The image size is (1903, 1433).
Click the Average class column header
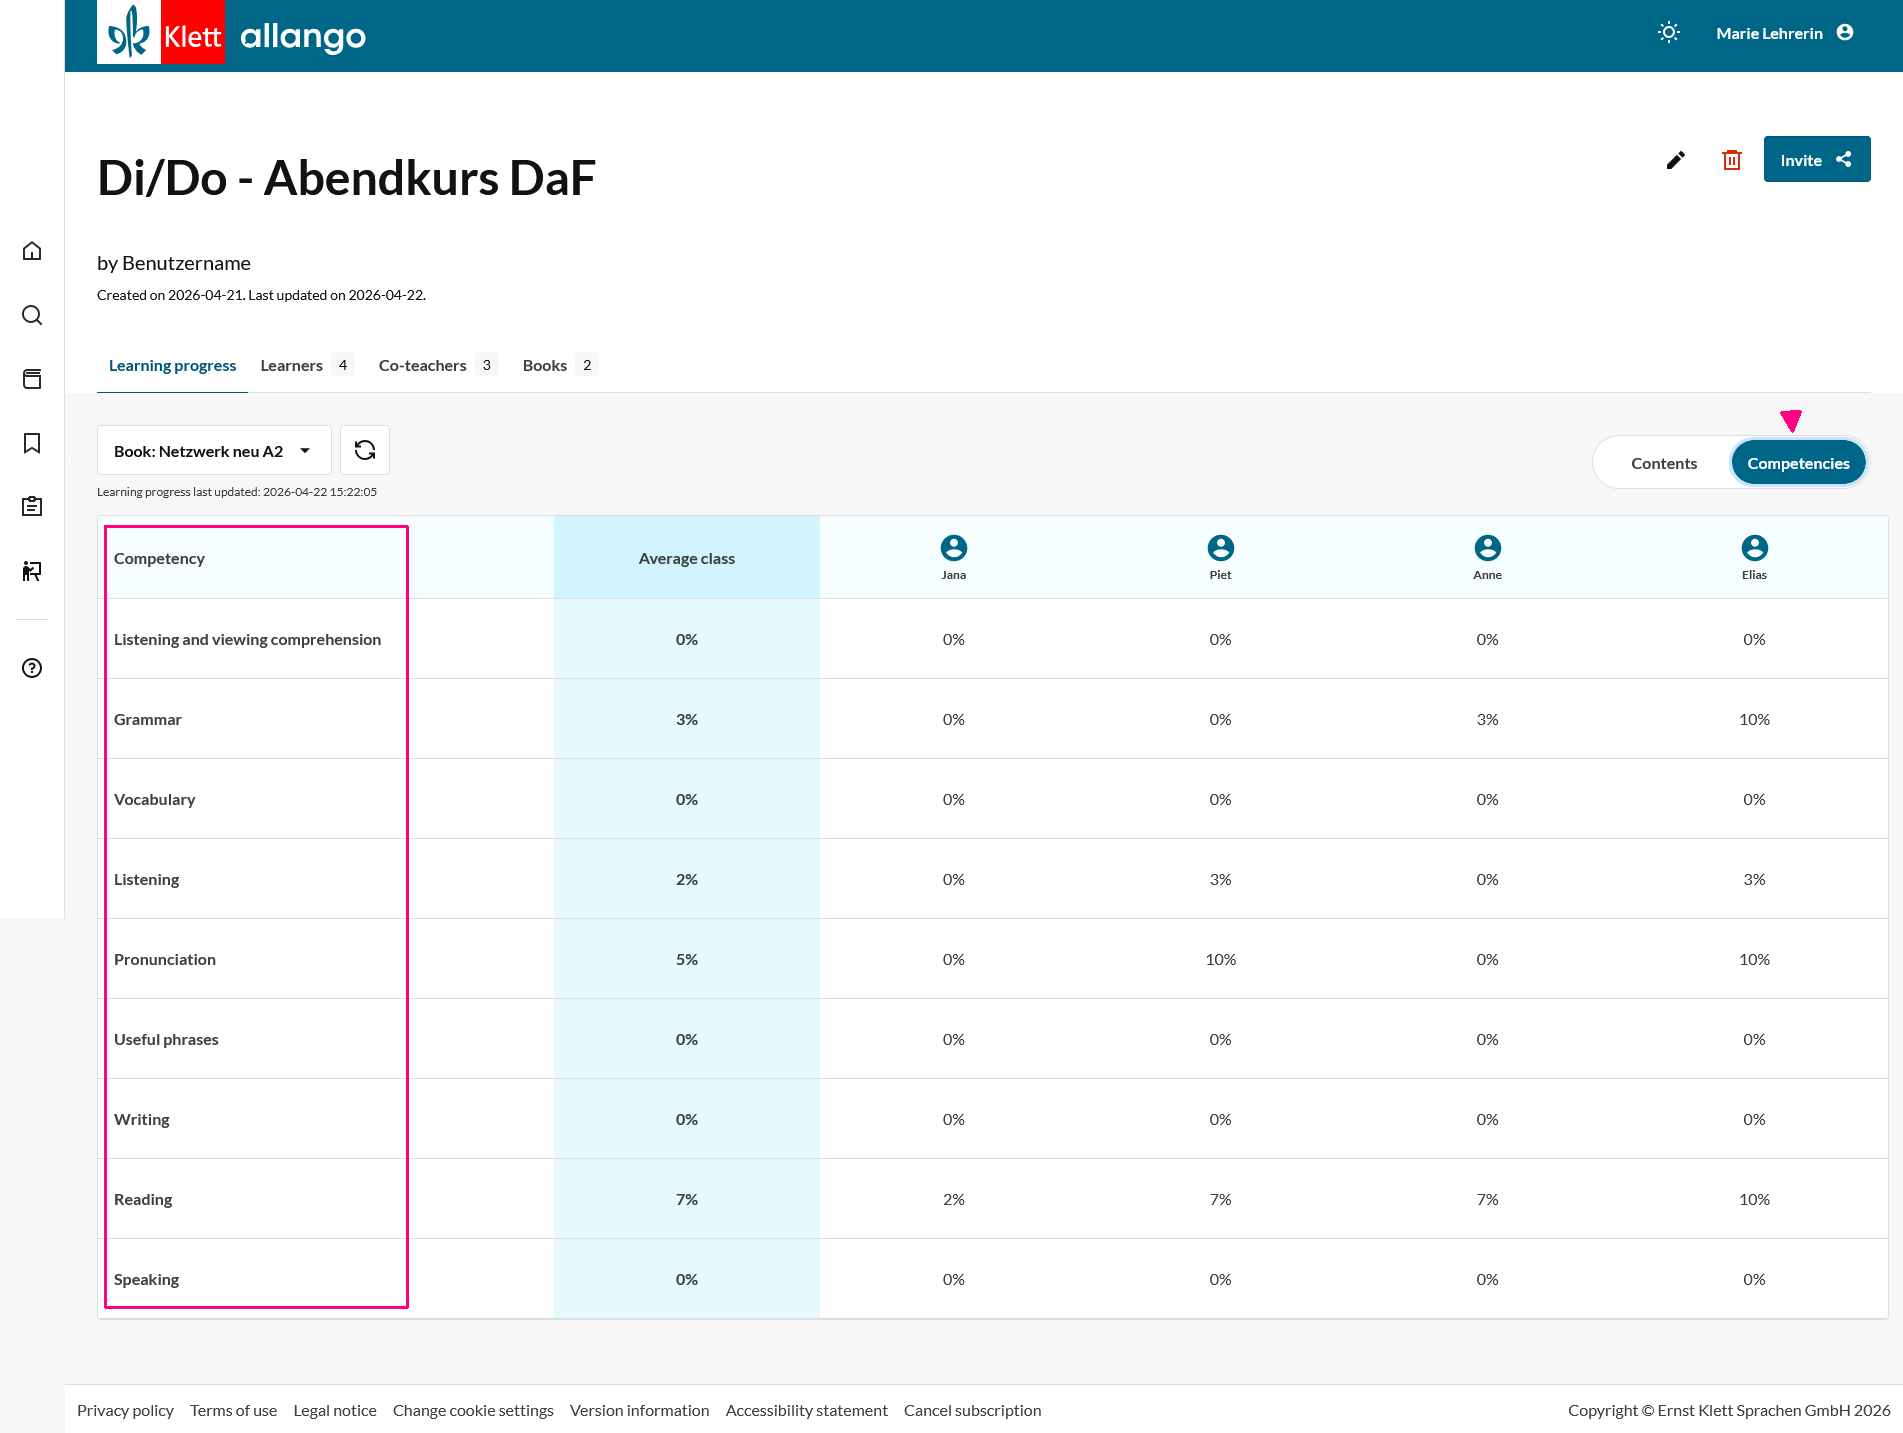[x=686, y=558]
